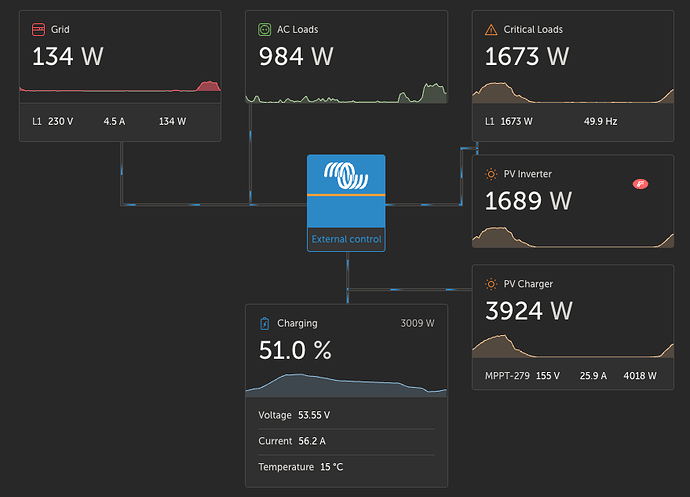Viewport: 690px width, 497px height.
Task: Open the External control status label
Action: pyautogui.click(x=346, y=239)
